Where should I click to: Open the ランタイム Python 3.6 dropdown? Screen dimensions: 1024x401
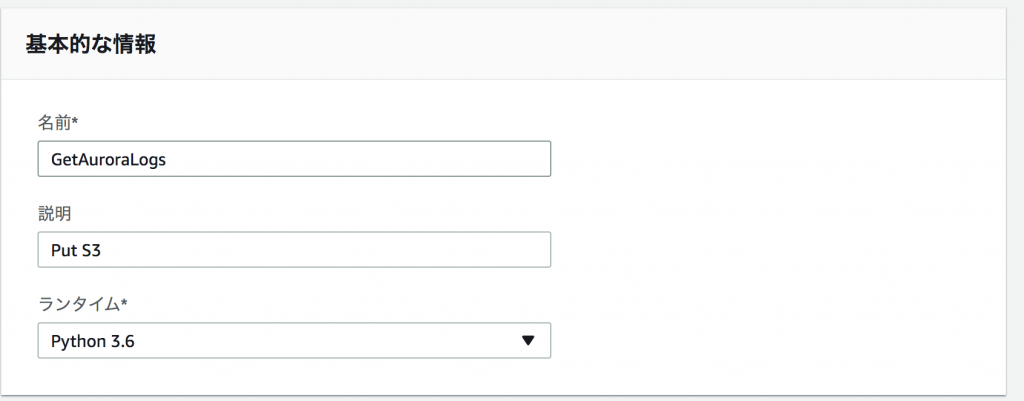[294, 340]
